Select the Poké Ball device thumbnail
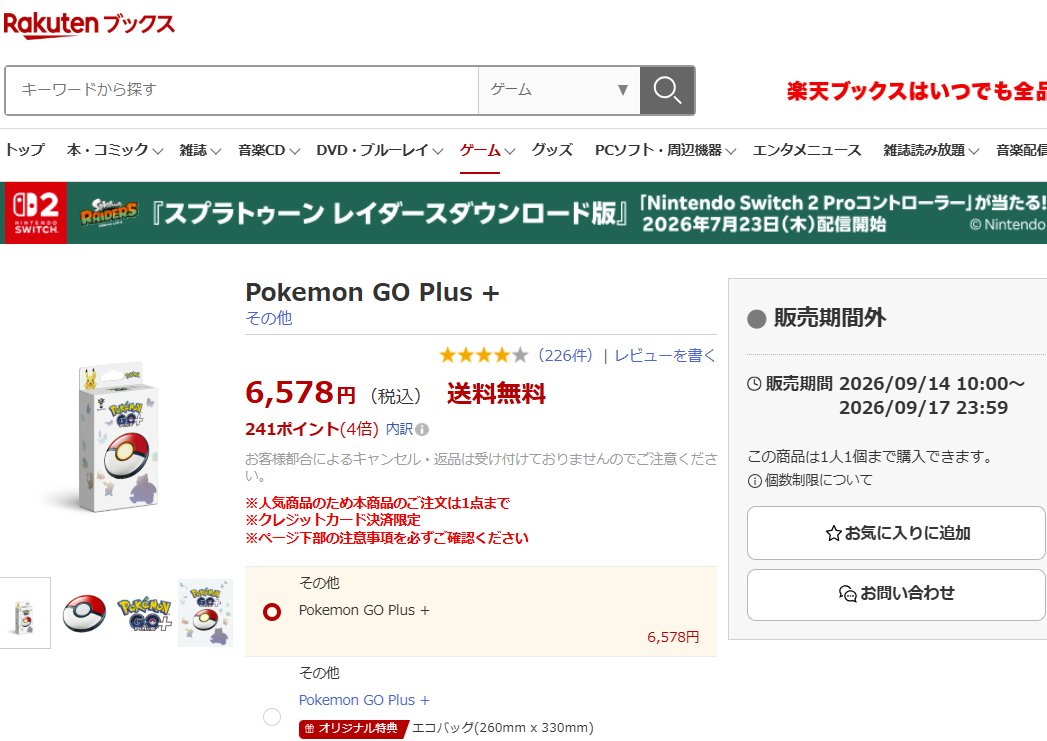1047x741 pixels. [84, 613]
